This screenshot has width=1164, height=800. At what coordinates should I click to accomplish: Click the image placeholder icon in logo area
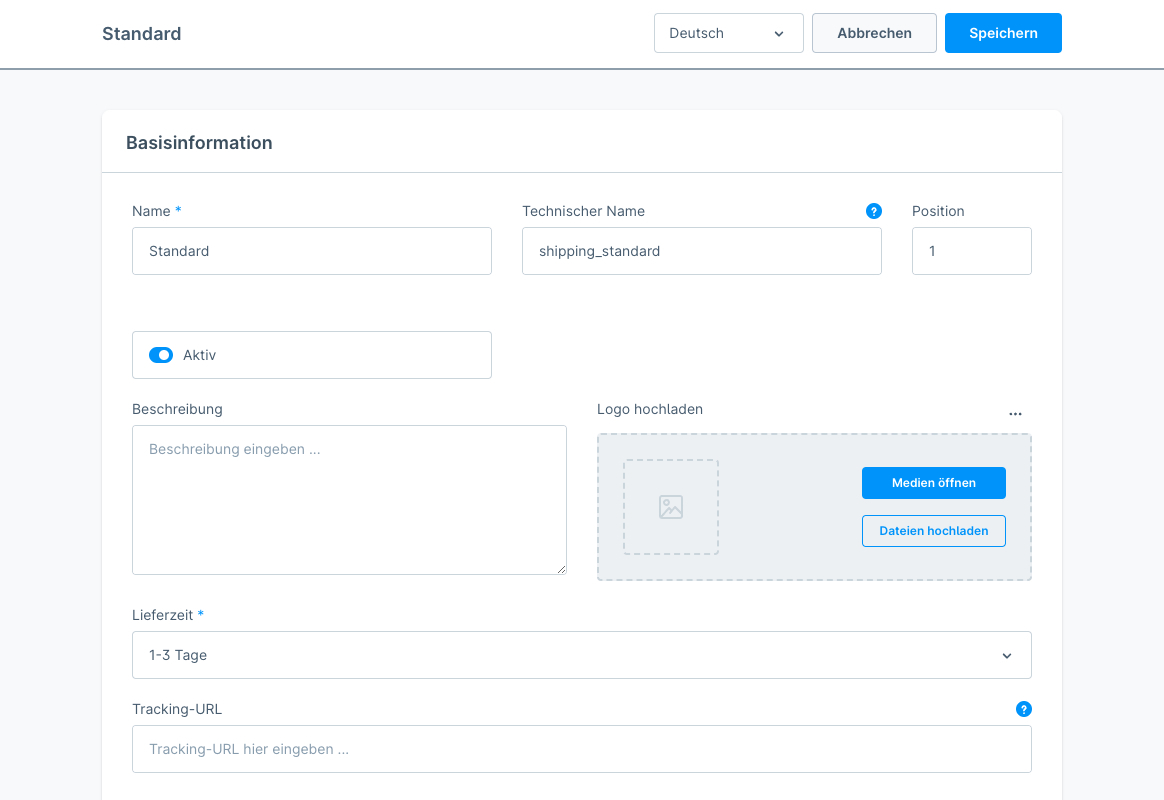click(x=671, y=507)
